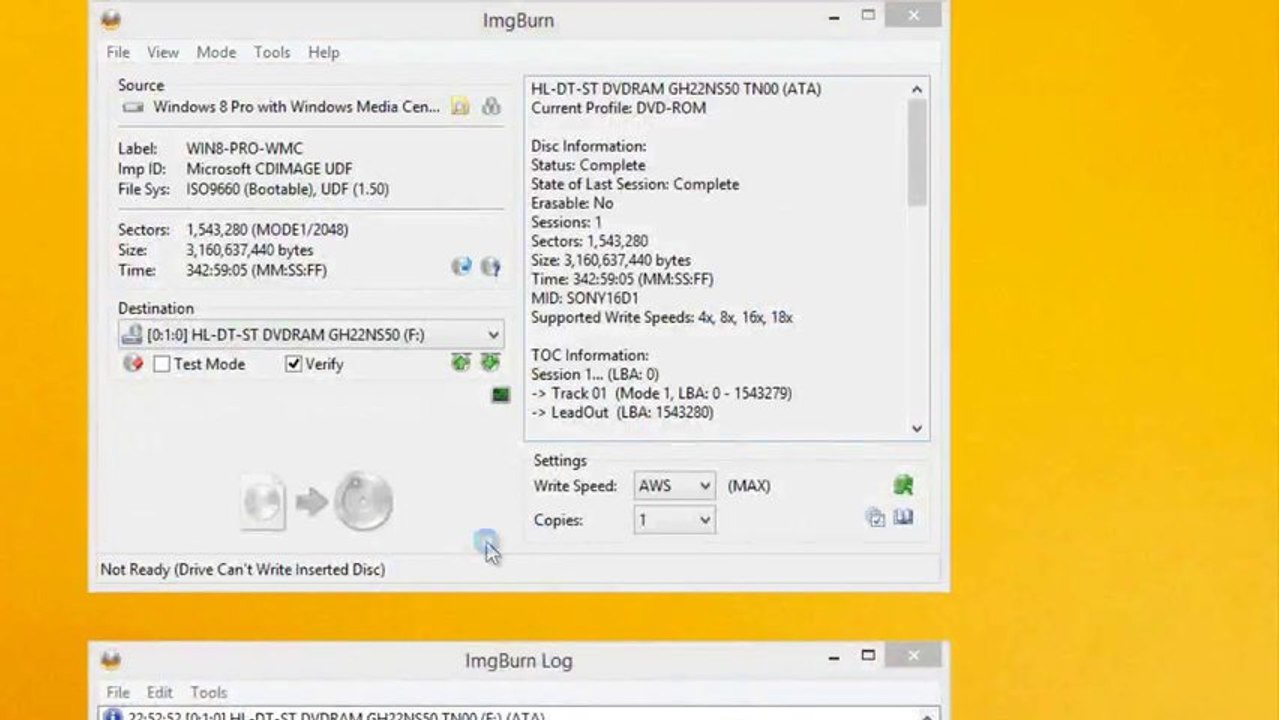The image size is (1279, 720).
Task: Click the first green drive tray icon
Action: tap(460, 362)
